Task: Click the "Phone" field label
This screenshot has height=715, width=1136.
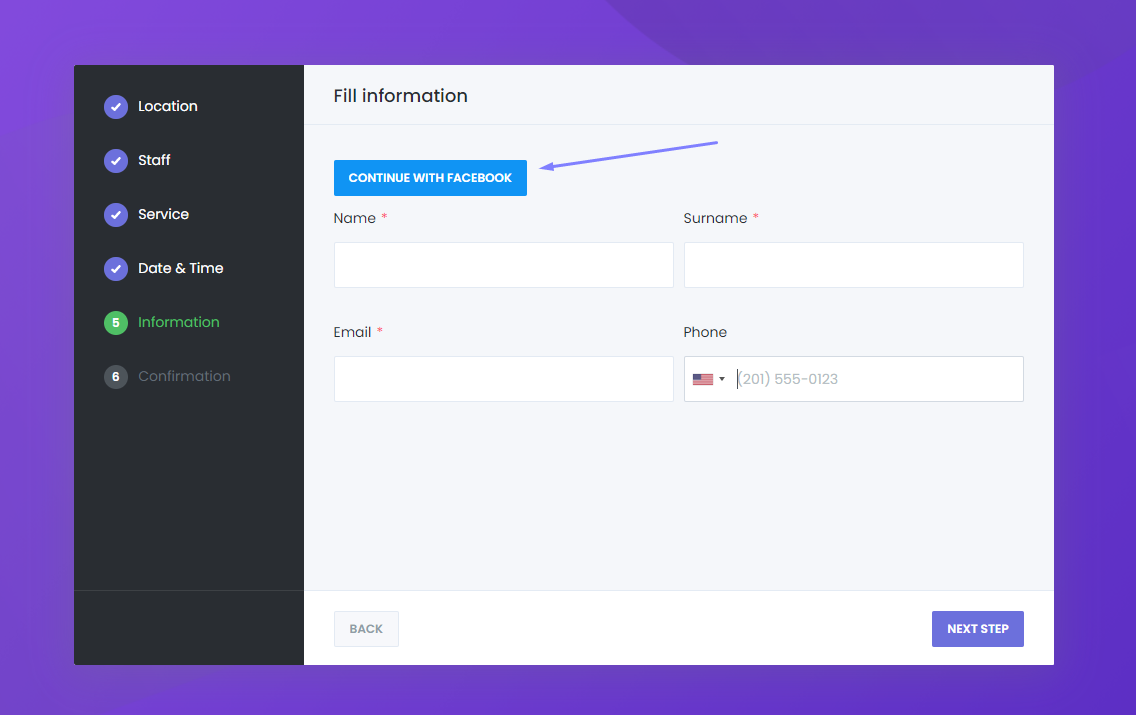Action: pos(705,332)
